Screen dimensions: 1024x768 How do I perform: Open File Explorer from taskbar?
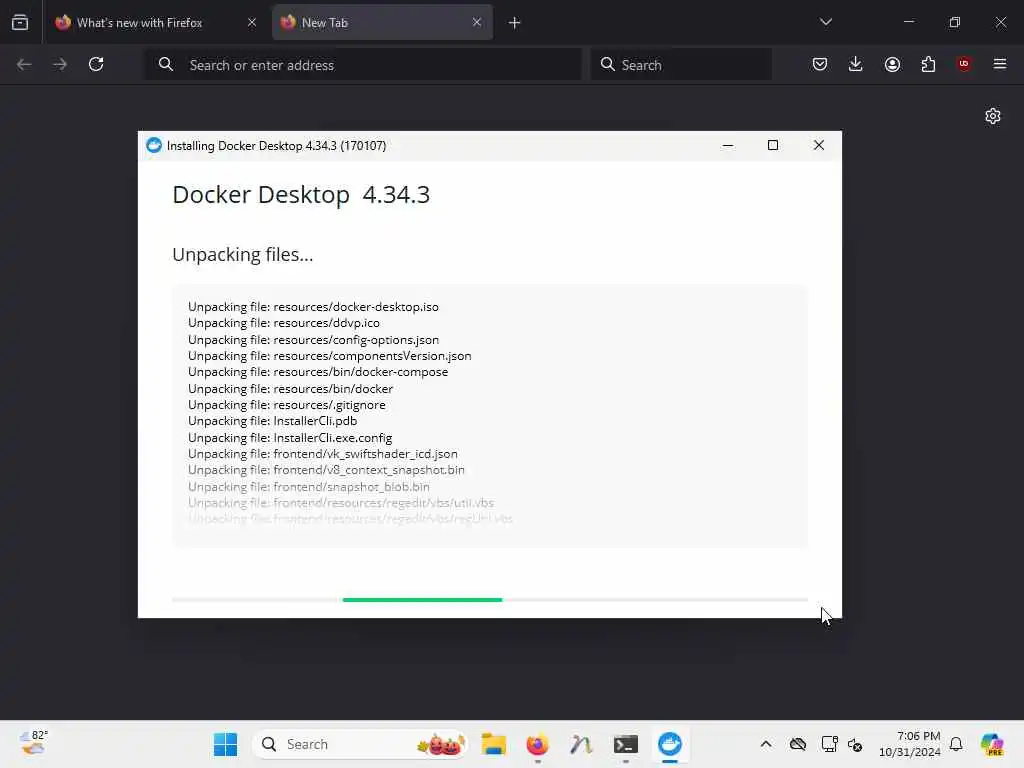point(494,744)
